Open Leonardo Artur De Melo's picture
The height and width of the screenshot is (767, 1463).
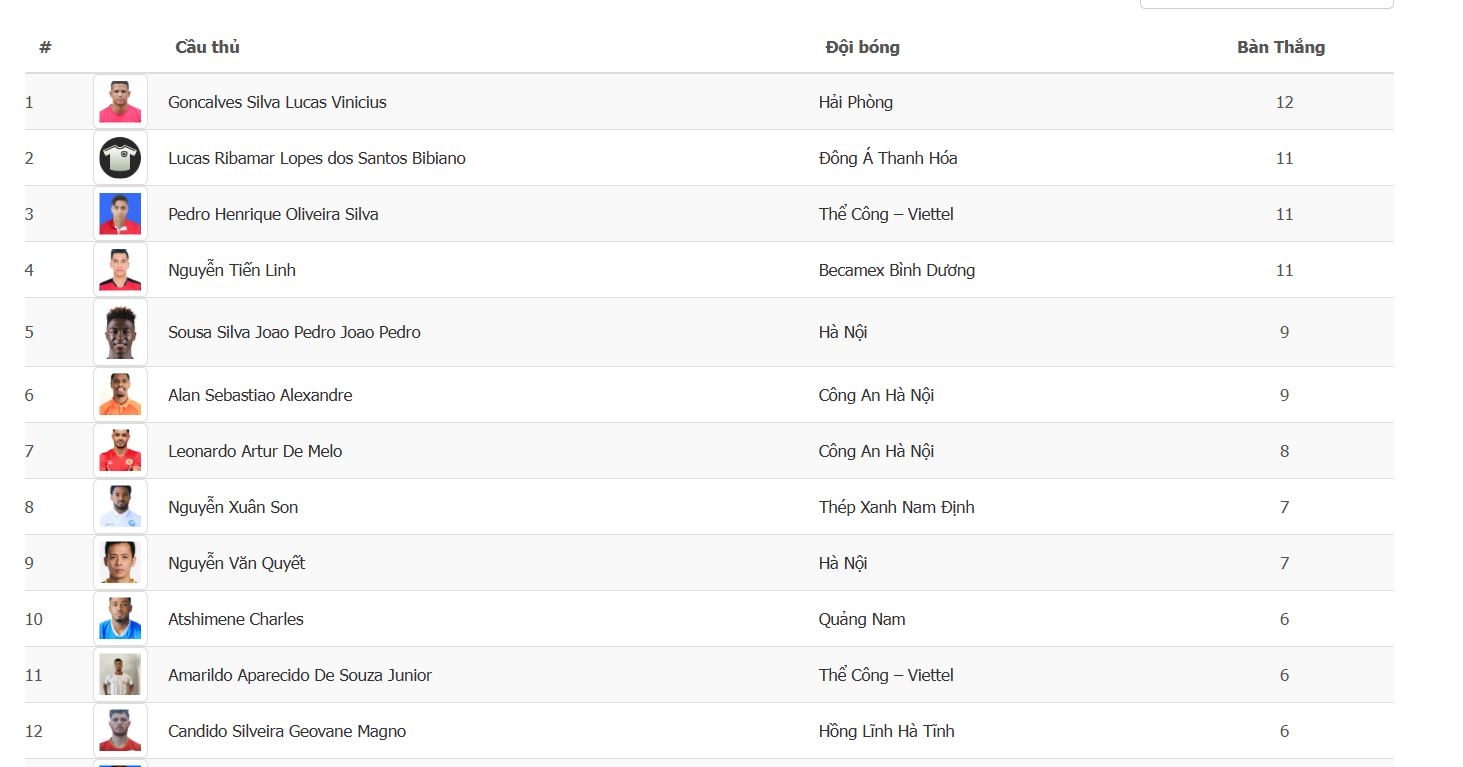(x=120, y=451)
